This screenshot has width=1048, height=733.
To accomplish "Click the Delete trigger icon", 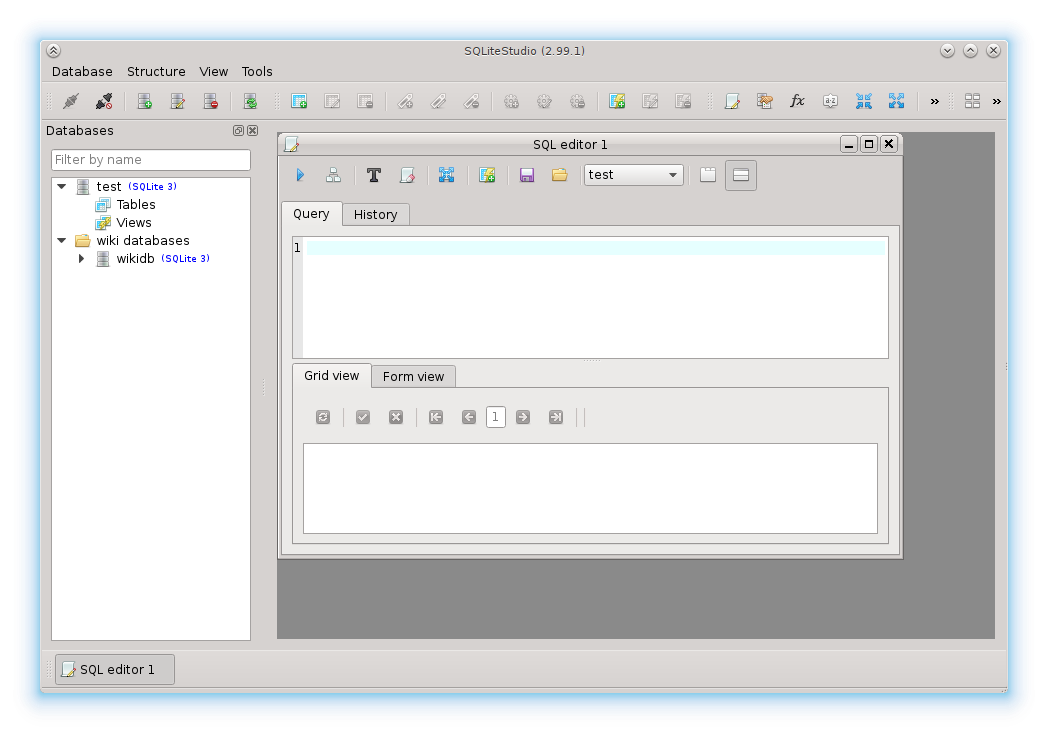I will pyautogui.click(x=577, y=102).
